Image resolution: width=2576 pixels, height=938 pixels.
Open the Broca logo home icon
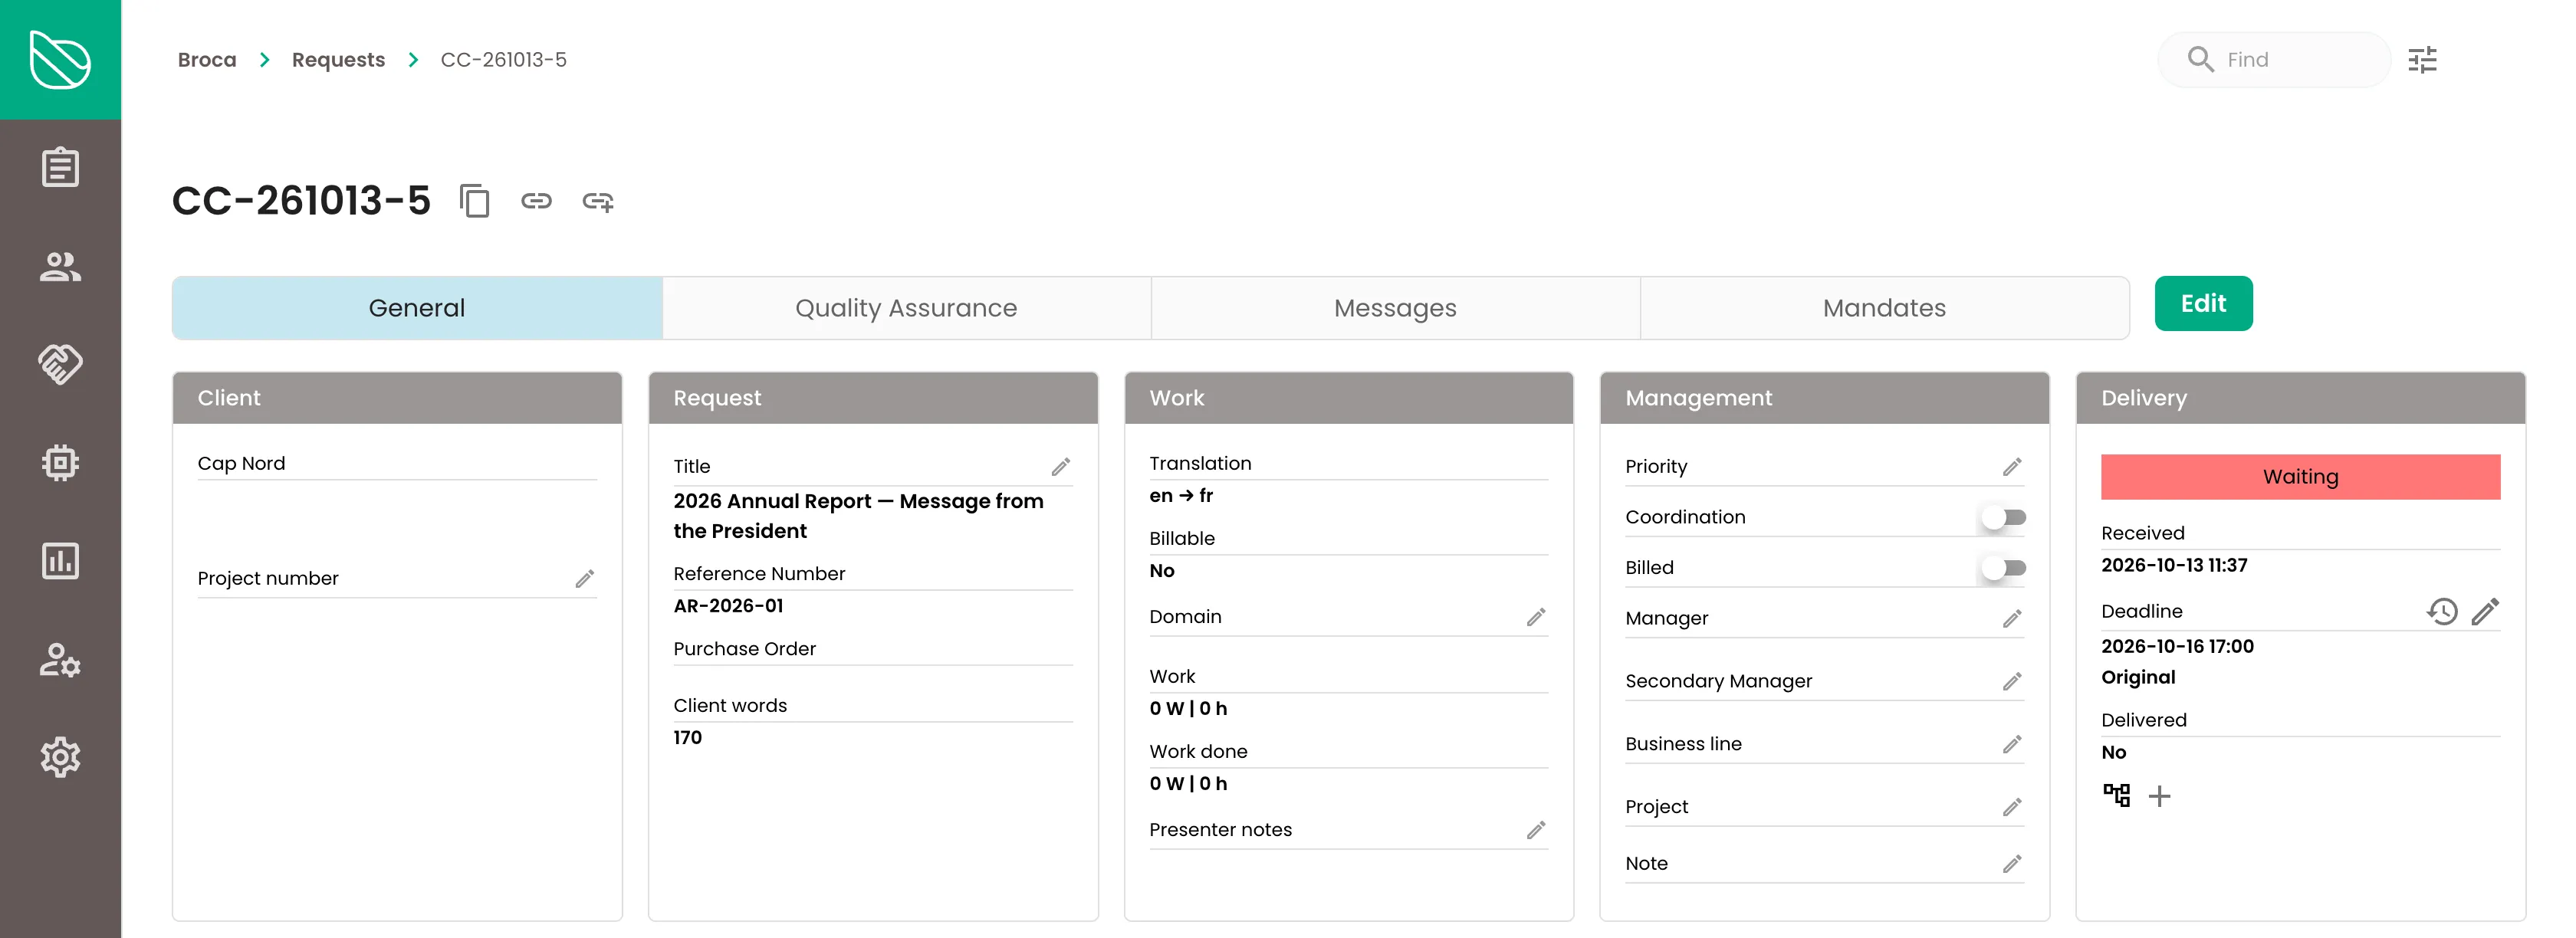click(x=60, y=60)
